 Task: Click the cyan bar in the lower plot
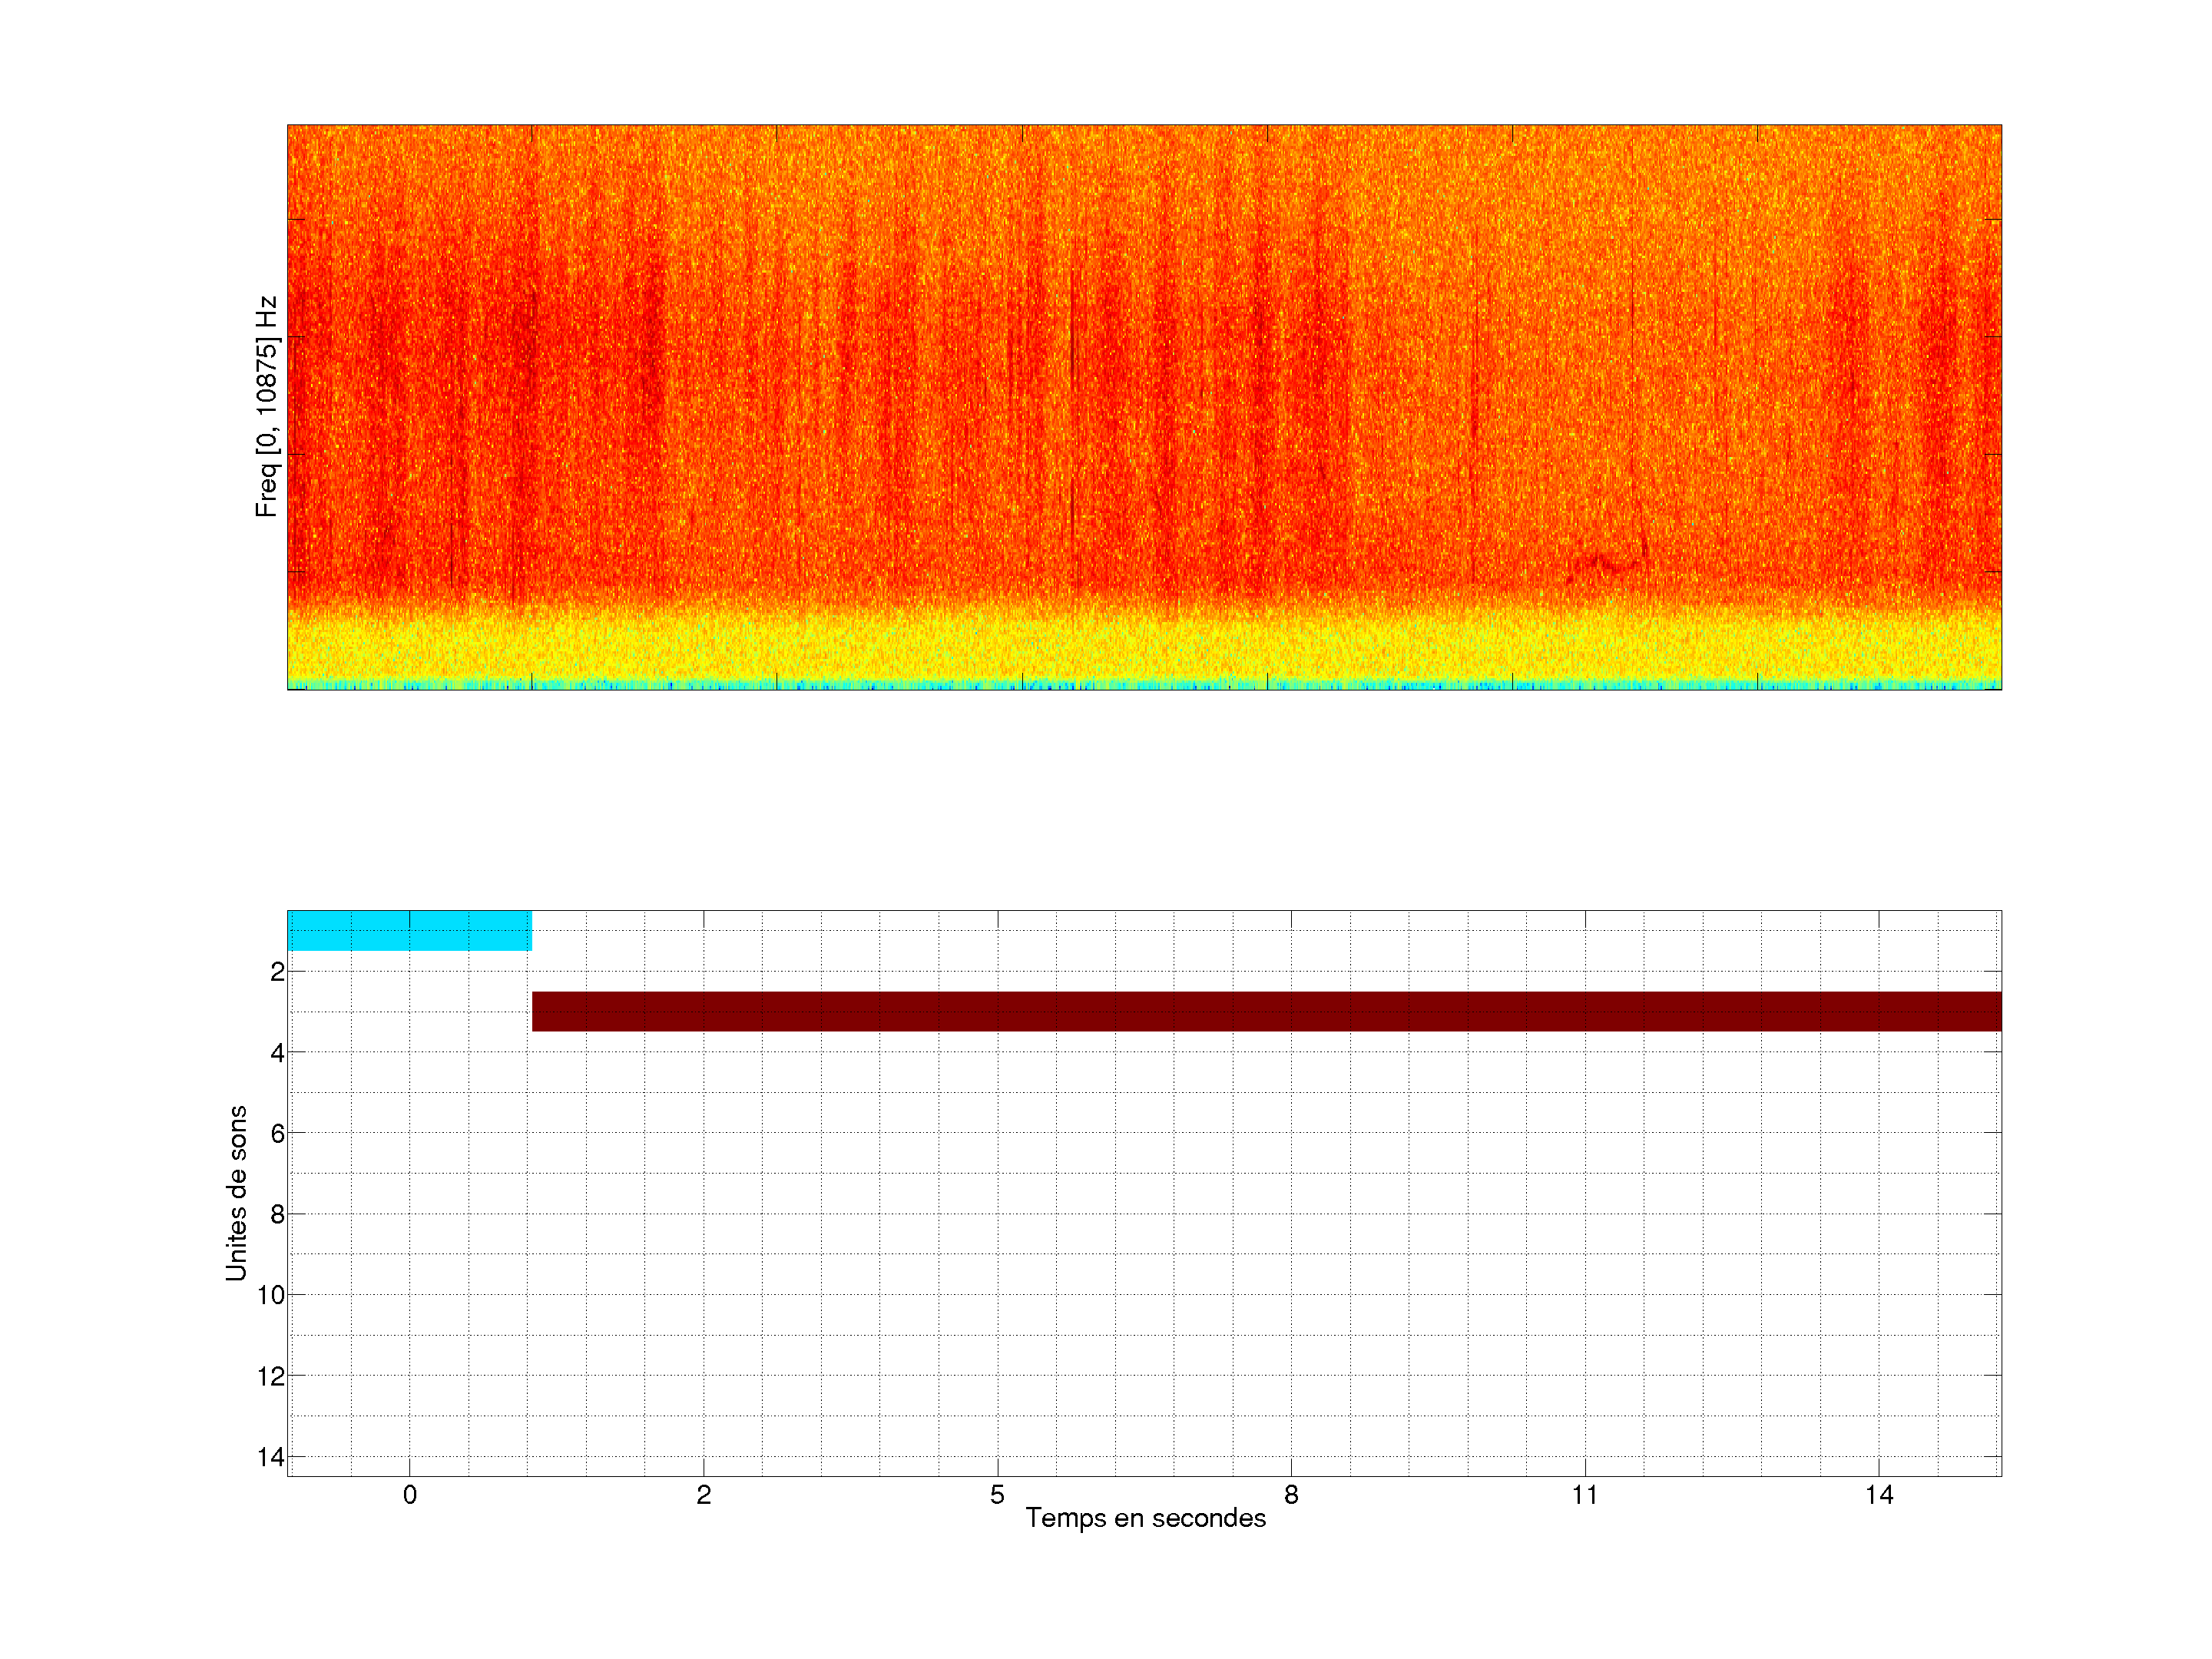[x=409, y=931]
